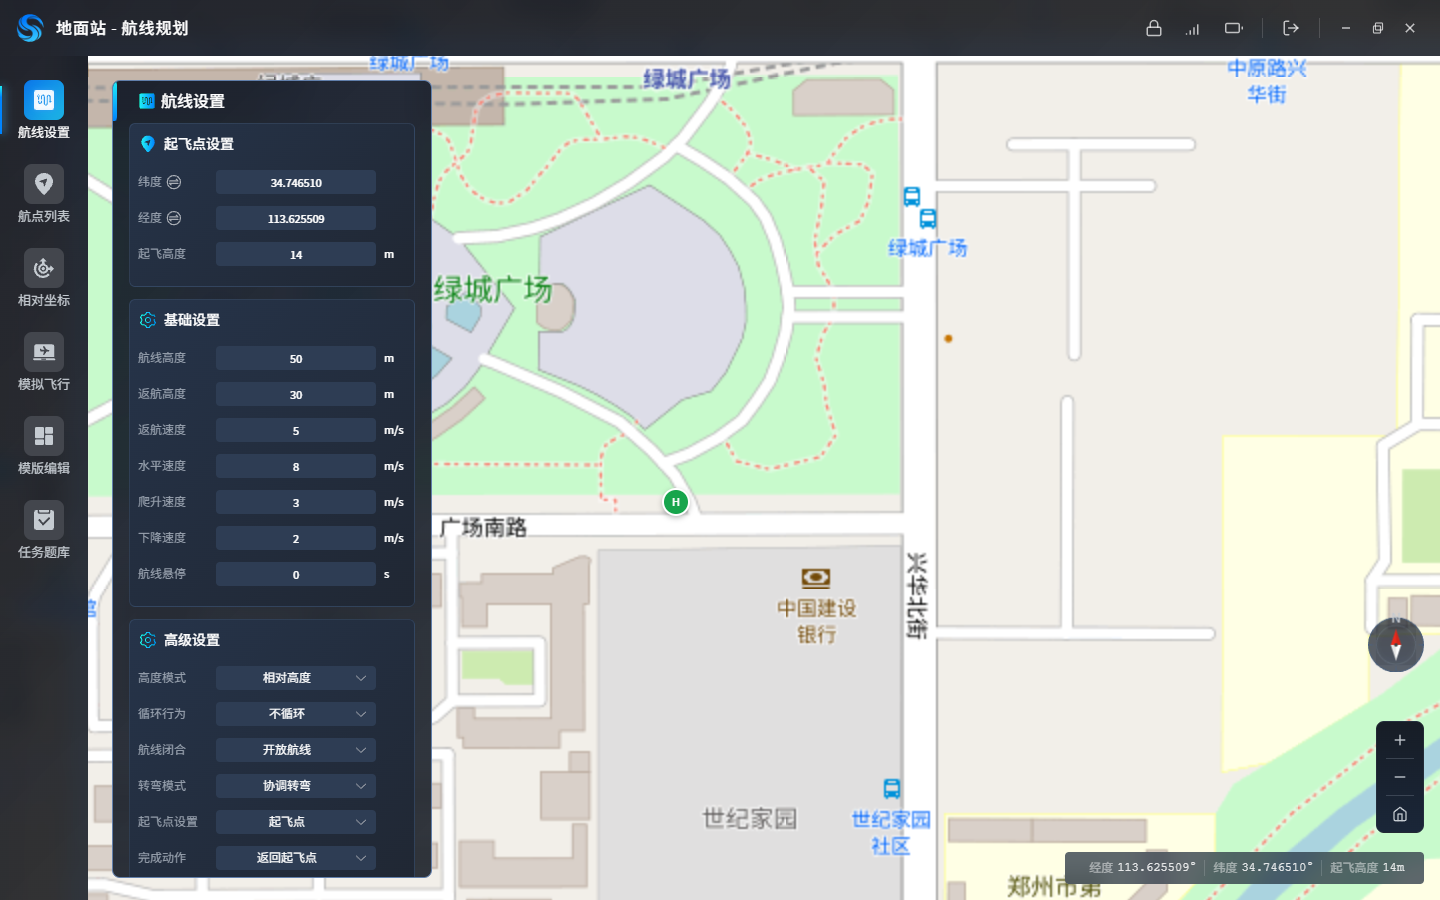Click the status bar 经度 113.625509° readout

[x=1142, y=867]
